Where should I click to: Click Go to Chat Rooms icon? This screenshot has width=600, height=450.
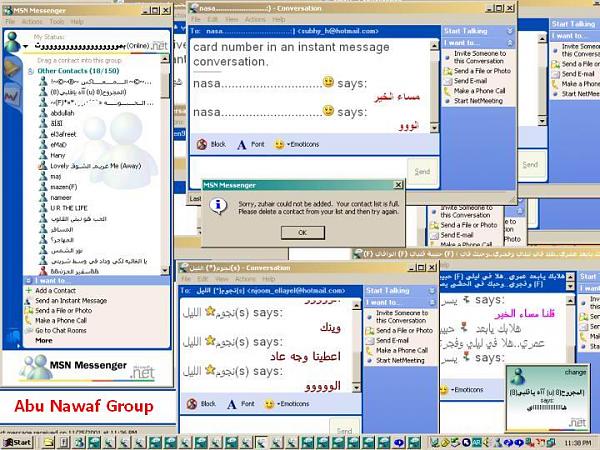[28, 330]
